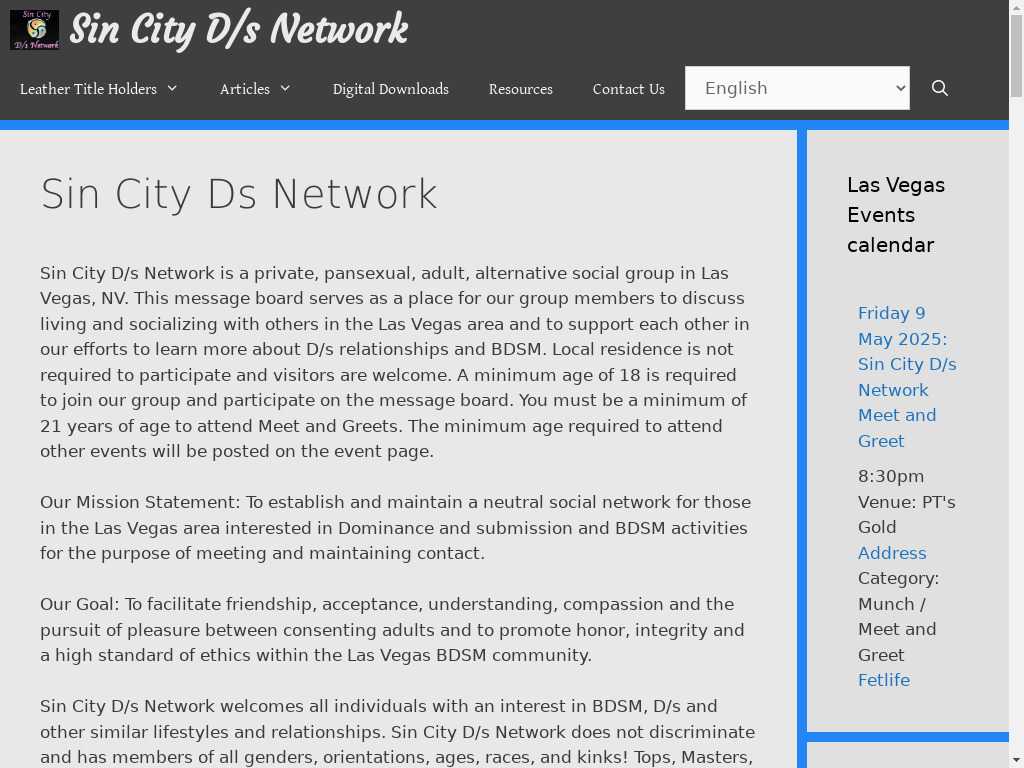The width and height of the screenshot is (1024, 768).
Task: Click the 'Sin City Ds Network' page heading
Action: point(239,194)
